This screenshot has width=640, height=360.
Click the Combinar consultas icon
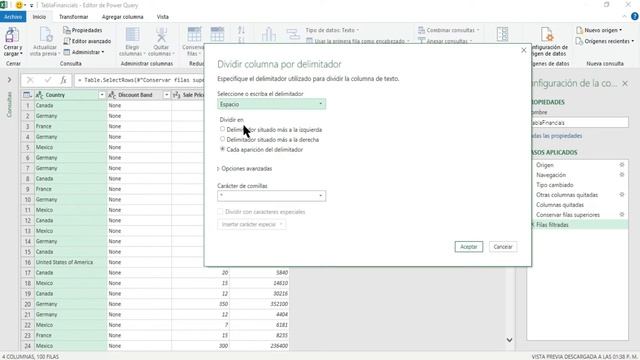(x=421, y=30)
